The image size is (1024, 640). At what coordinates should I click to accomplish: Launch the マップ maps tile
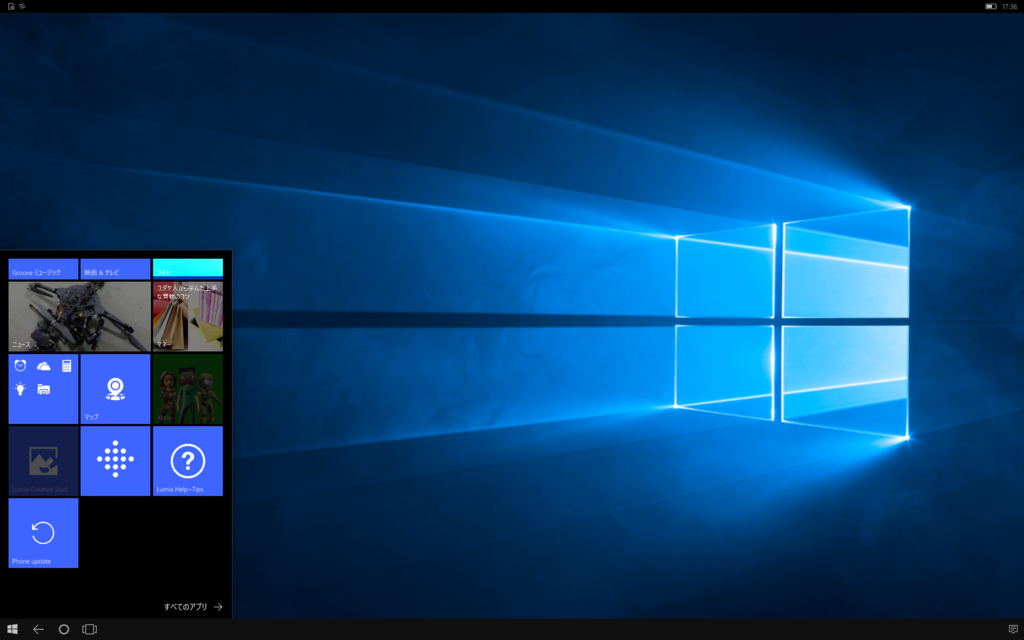[116, 389]
